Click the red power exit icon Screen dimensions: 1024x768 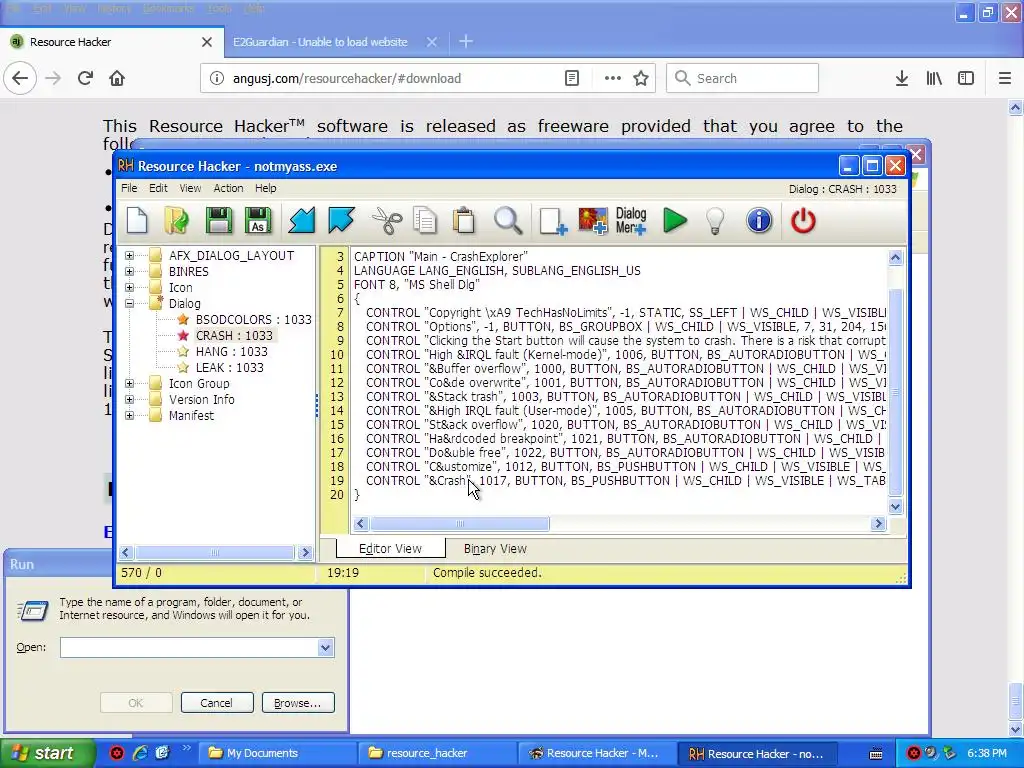[x=803, y=221]
